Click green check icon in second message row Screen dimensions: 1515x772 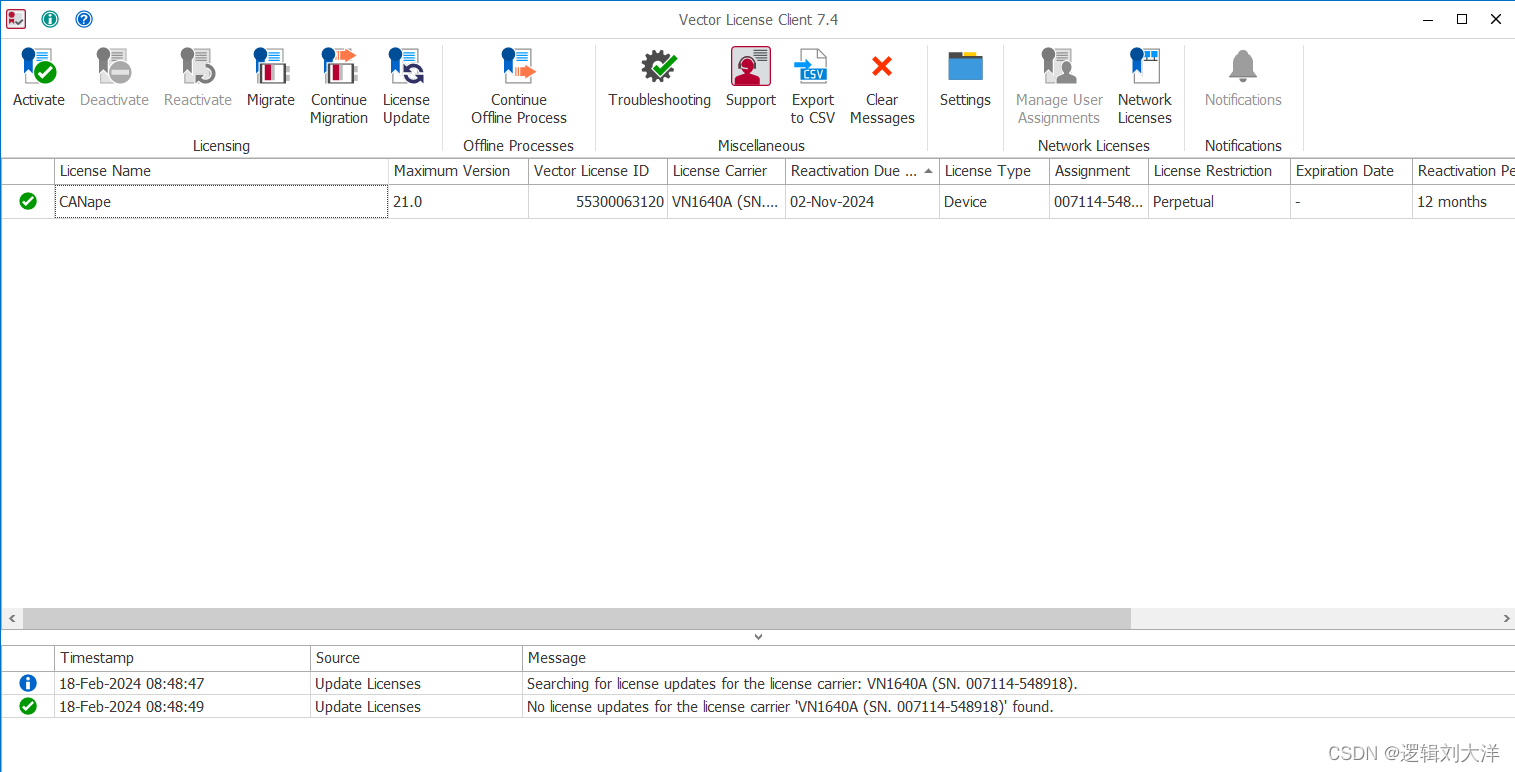(28, 706)
